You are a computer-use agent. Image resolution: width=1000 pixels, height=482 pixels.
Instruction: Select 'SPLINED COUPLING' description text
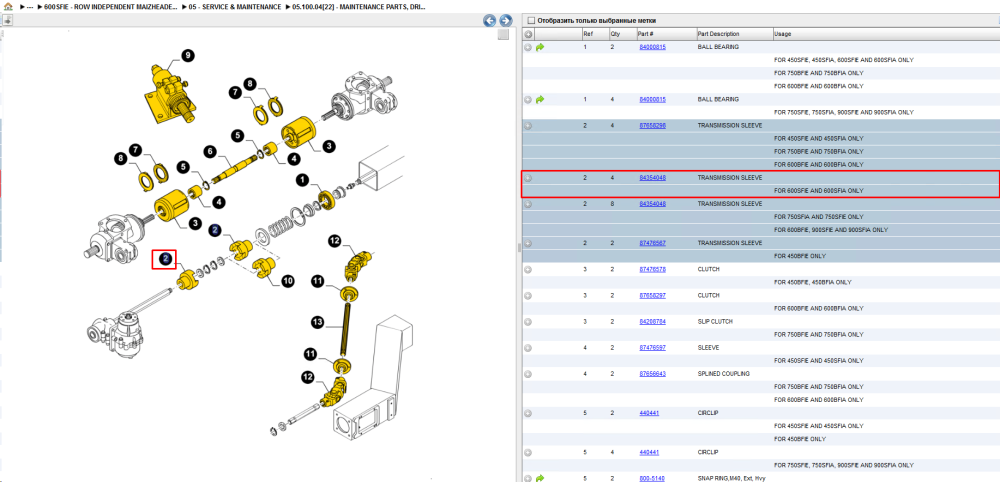tap(723, 374)
